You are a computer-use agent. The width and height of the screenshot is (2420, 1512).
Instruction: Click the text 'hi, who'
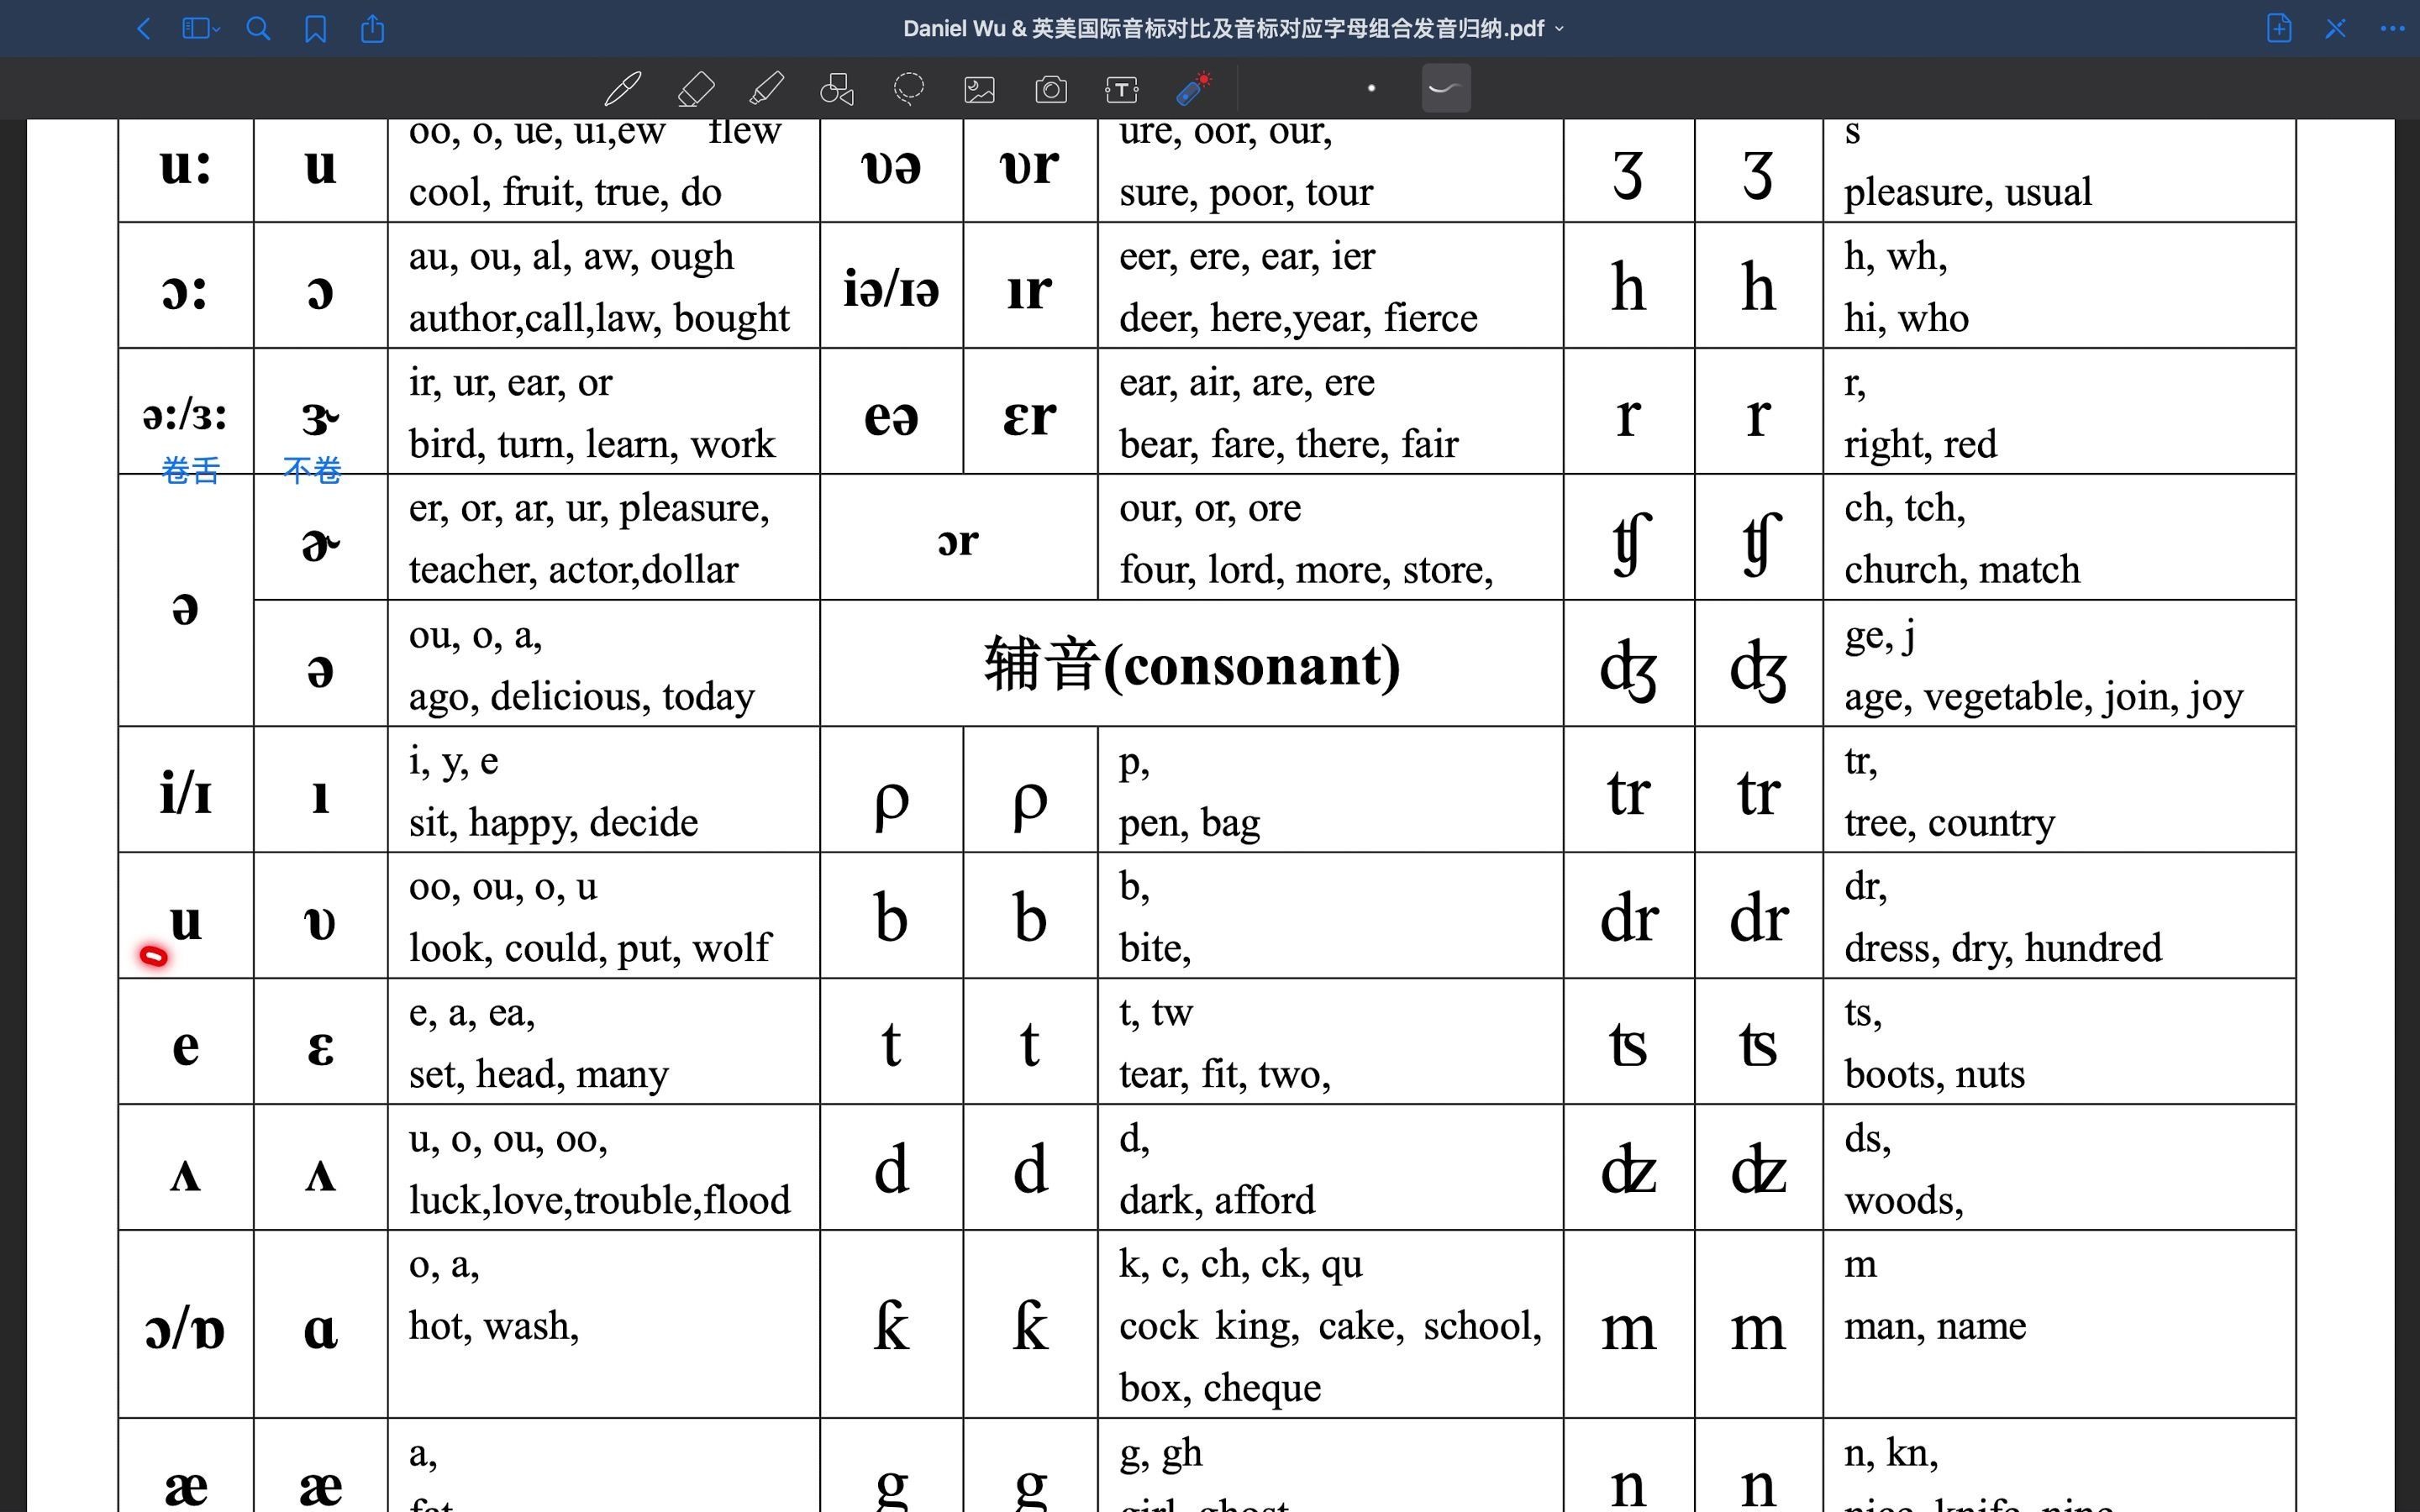tap(1906, 318)
